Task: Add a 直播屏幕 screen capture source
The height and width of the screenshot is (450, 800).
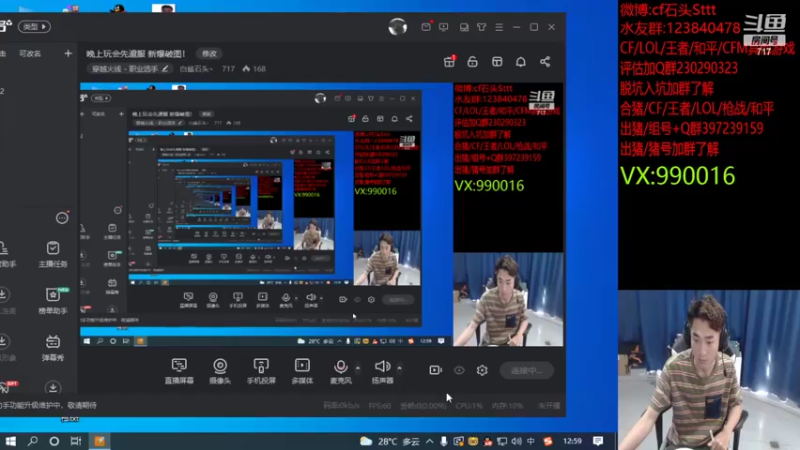Action: pyautogui.click(x=179, y=371)
